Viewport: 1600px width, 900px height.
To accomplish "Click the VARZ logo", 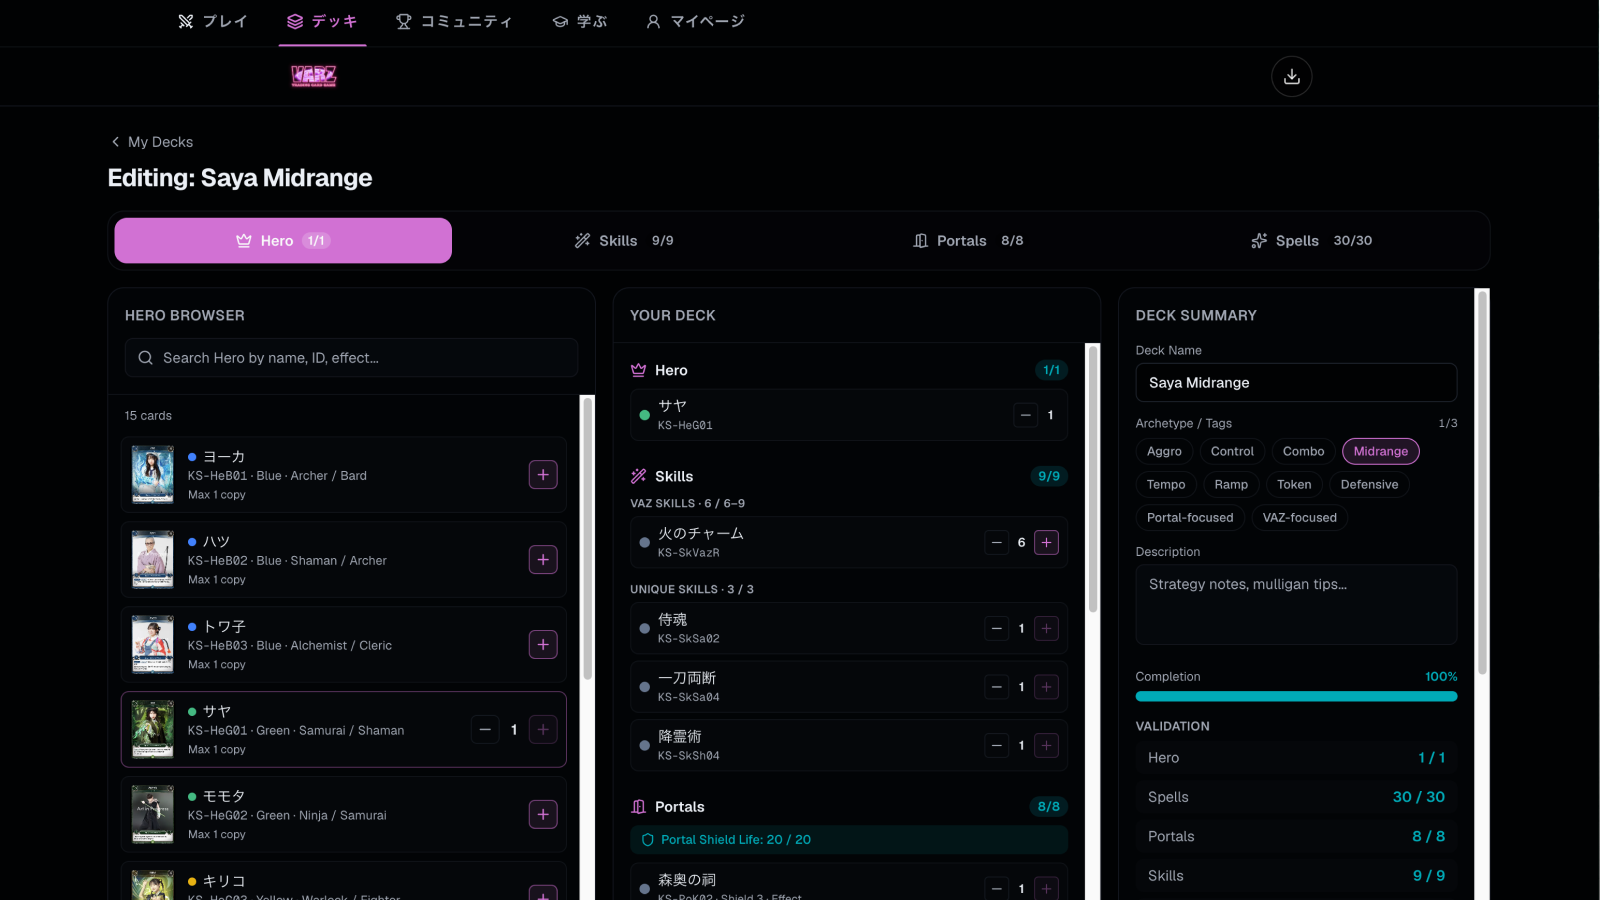I will click(314, 76).
